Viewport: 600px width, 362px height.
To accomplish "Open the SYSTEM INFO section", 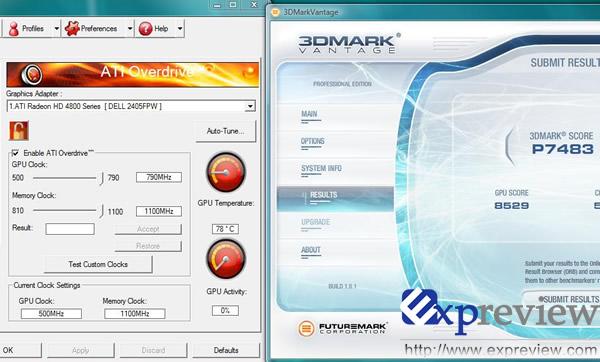I will [321, 169].
